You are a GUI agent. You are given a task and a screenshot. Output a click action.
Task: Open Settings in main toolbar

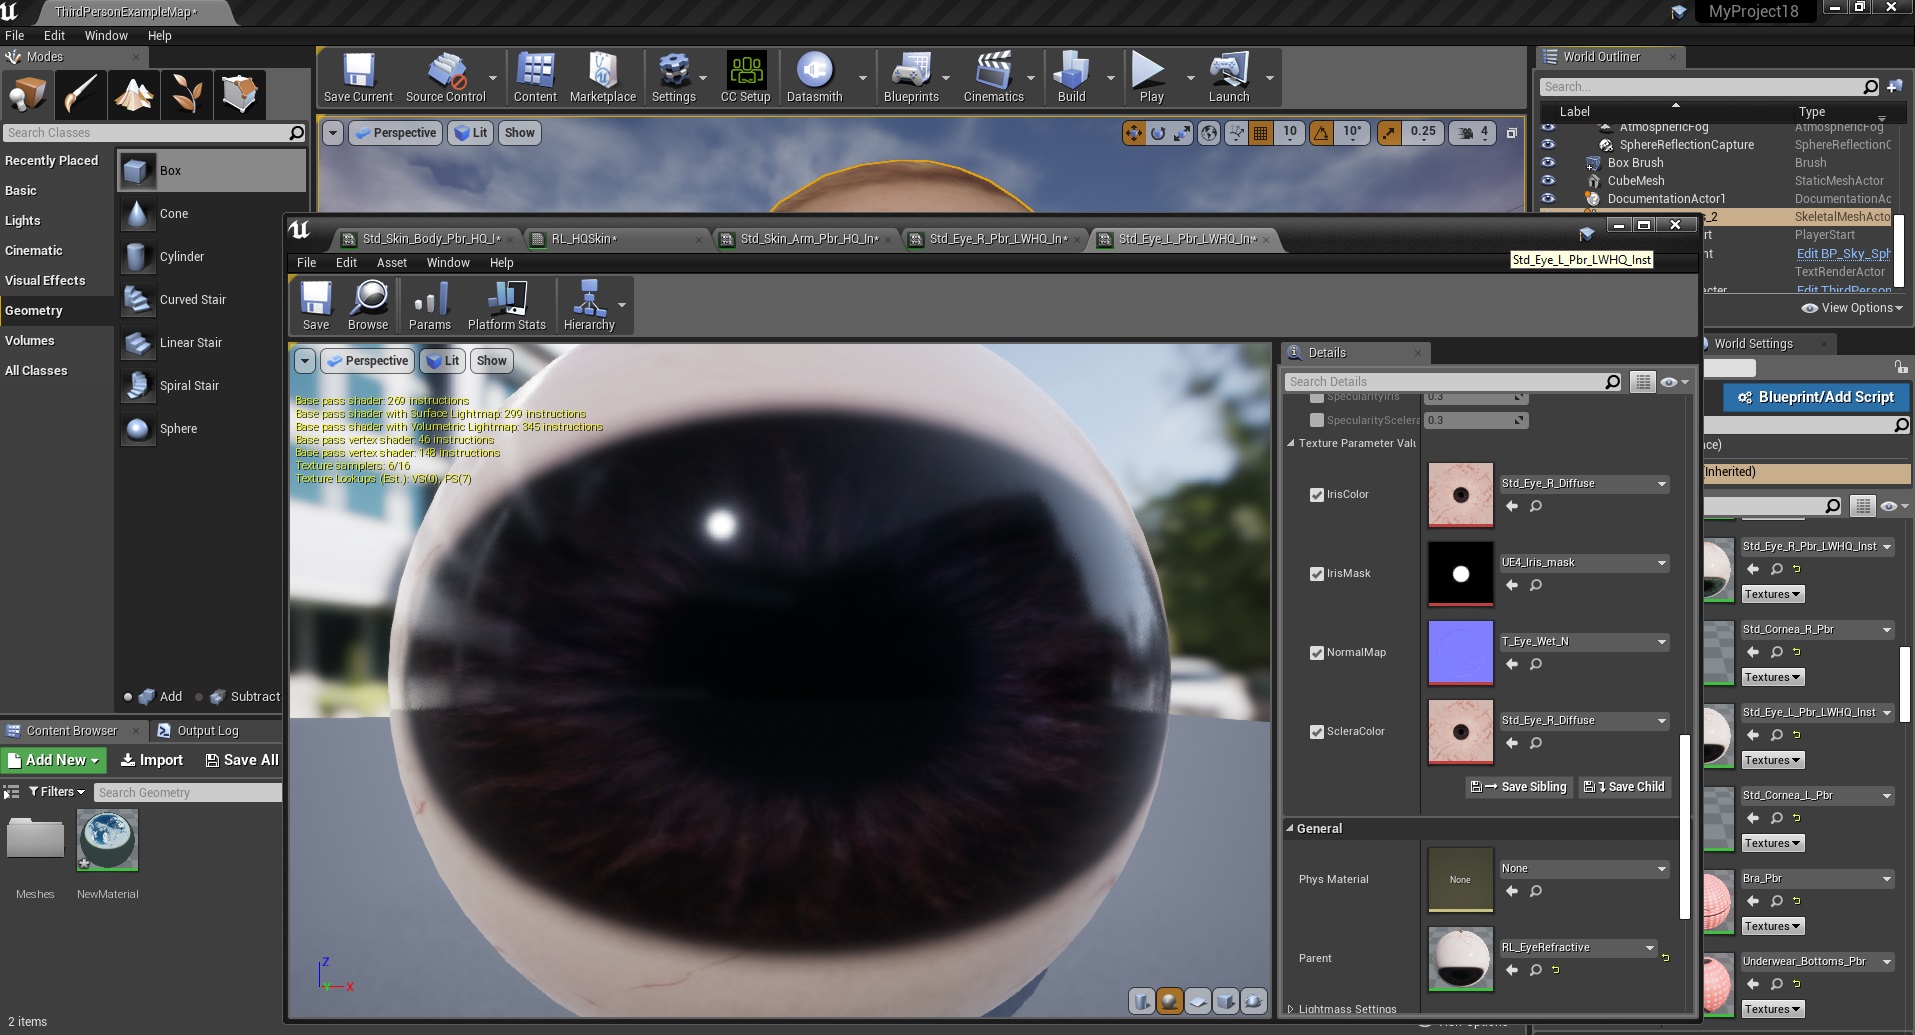[673, 78]
